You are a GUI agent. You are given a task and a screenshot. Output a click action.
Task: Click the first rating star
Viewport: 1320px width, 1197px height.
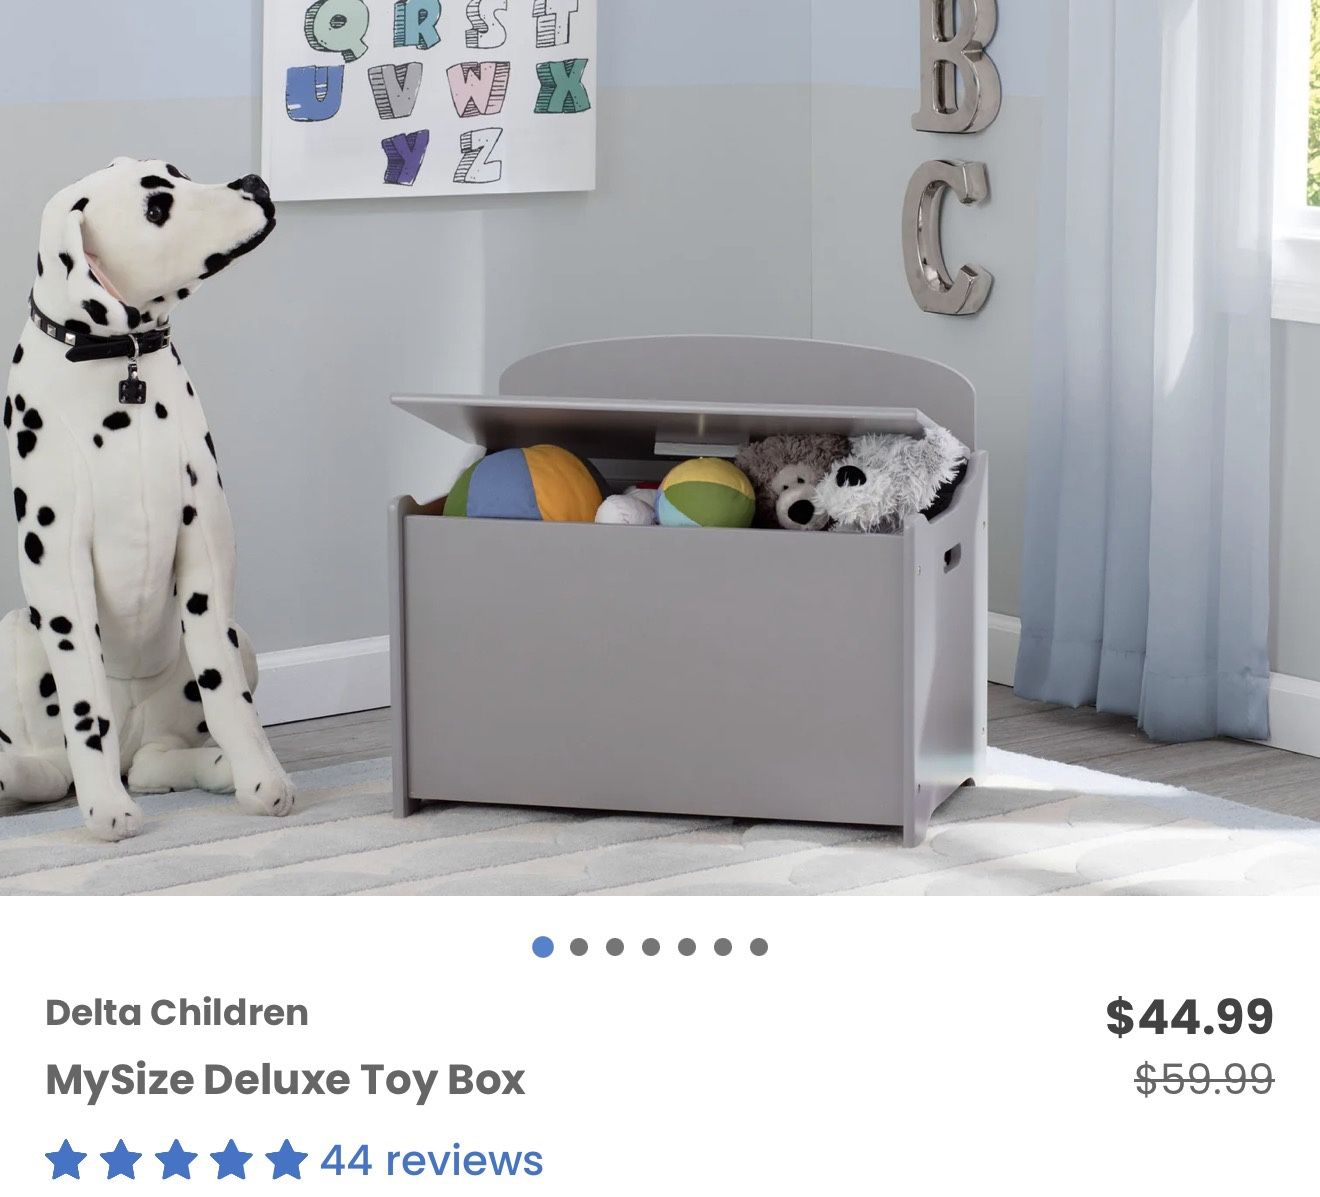click(x=66, y=1159)
